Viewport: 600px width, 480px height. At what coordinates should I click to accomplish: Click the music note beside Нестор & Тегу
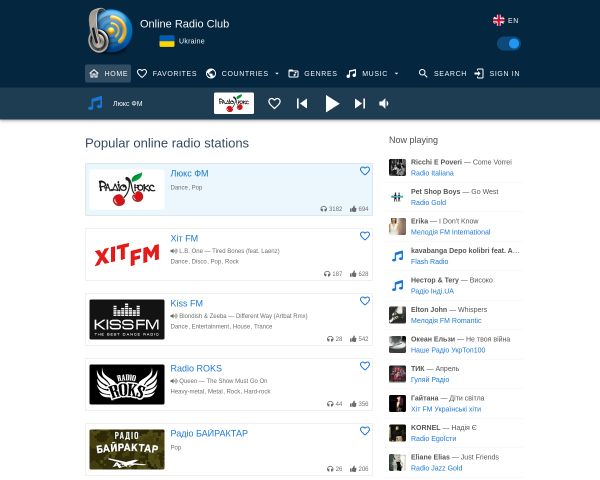click(x=397, y=285)
